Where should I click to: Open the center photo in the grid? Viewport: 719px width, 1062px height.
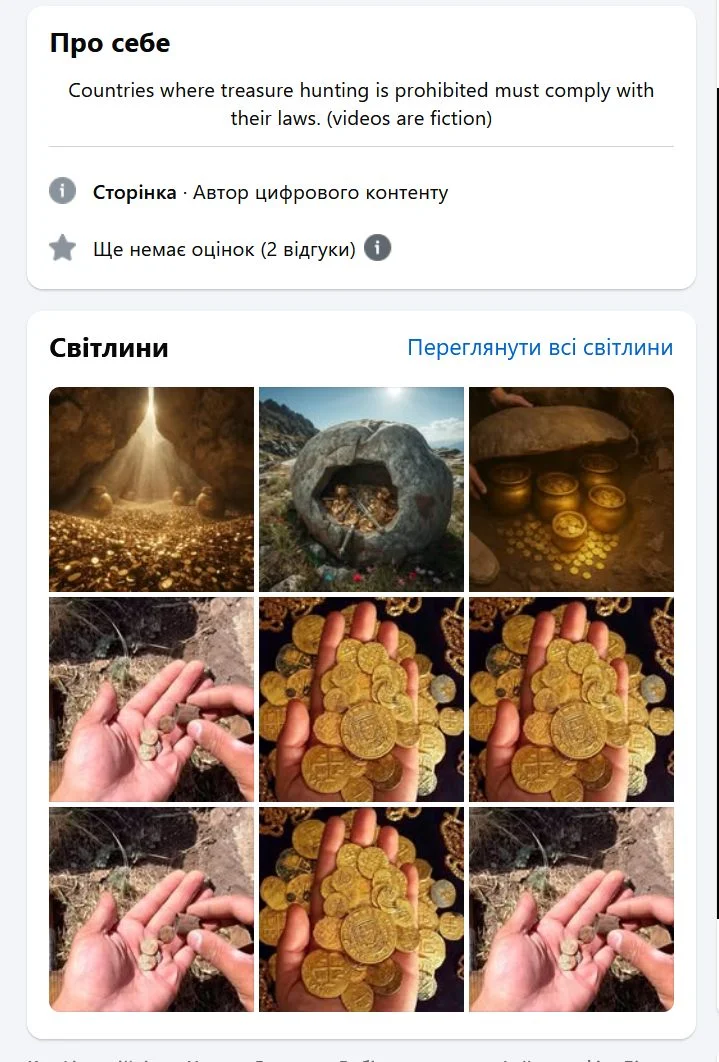[362, 699]
